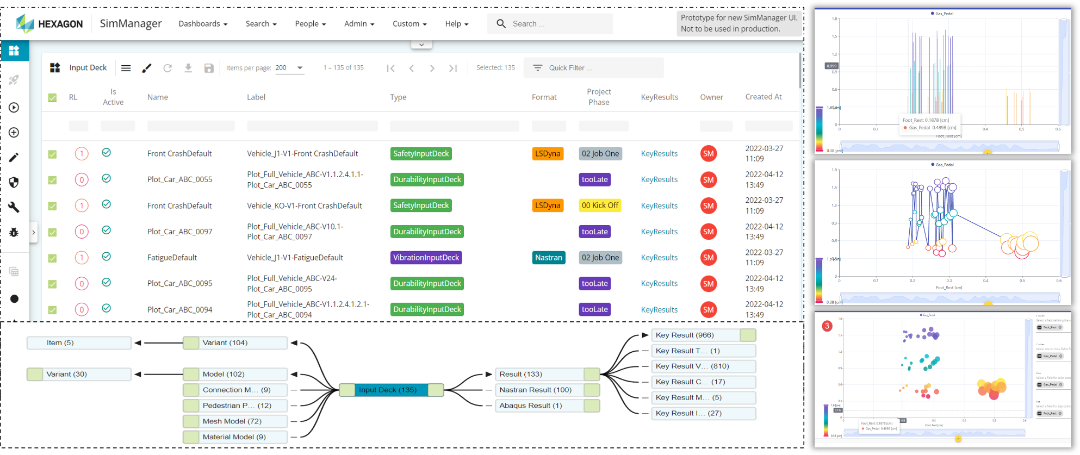Click the Quick Filter funnel icon
Image resolution: width=1080 pixels, height=455 pixels.
538,67
